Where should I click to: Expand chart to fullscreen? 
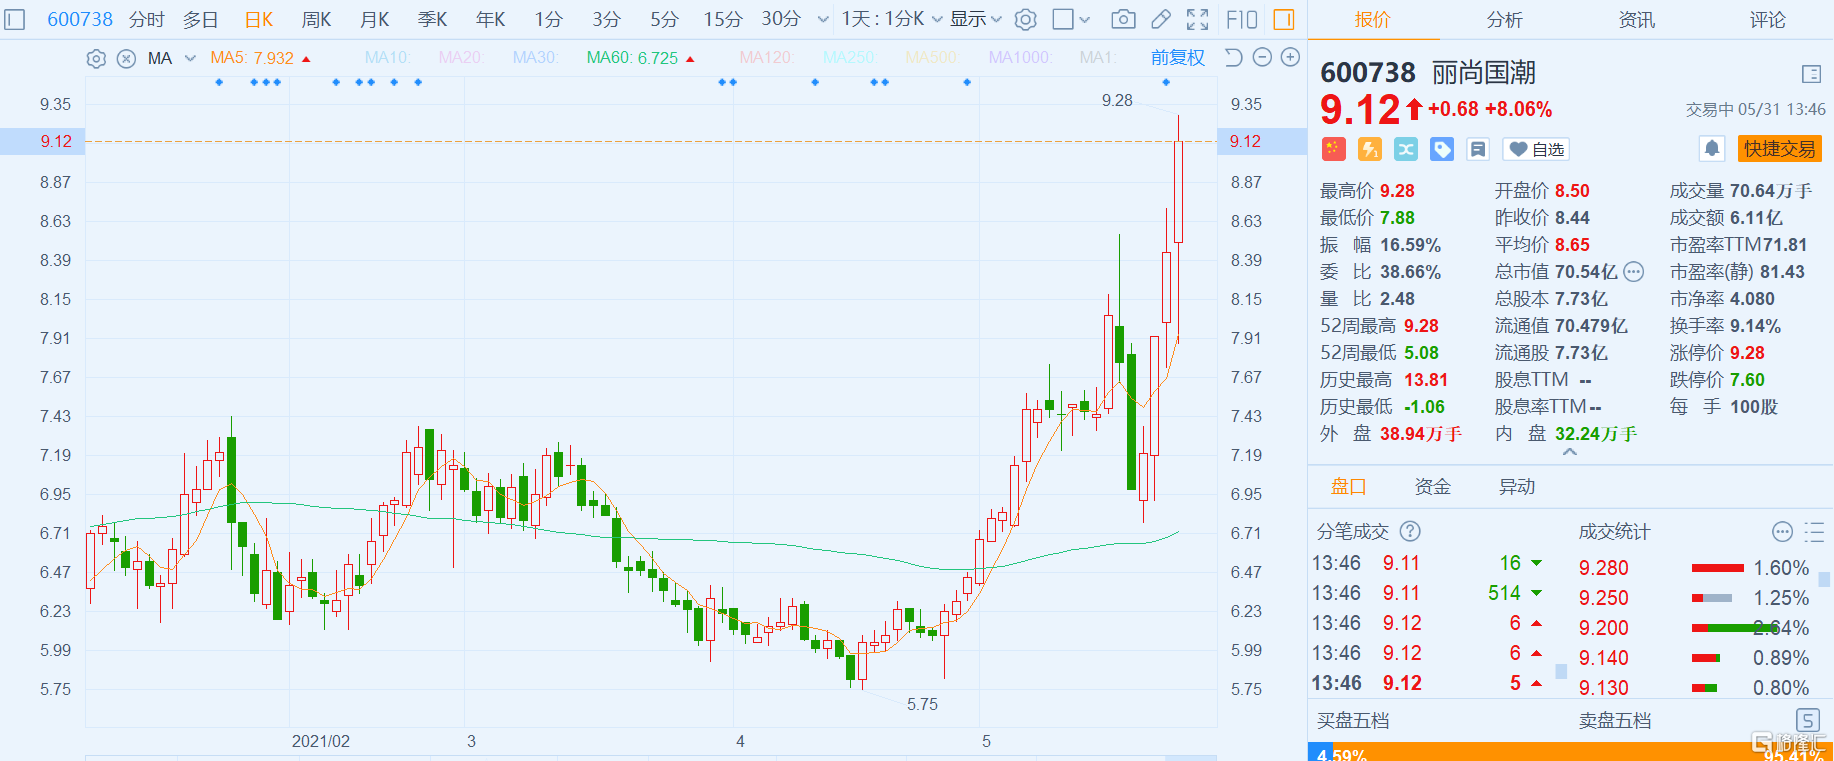coord(1197,19)
